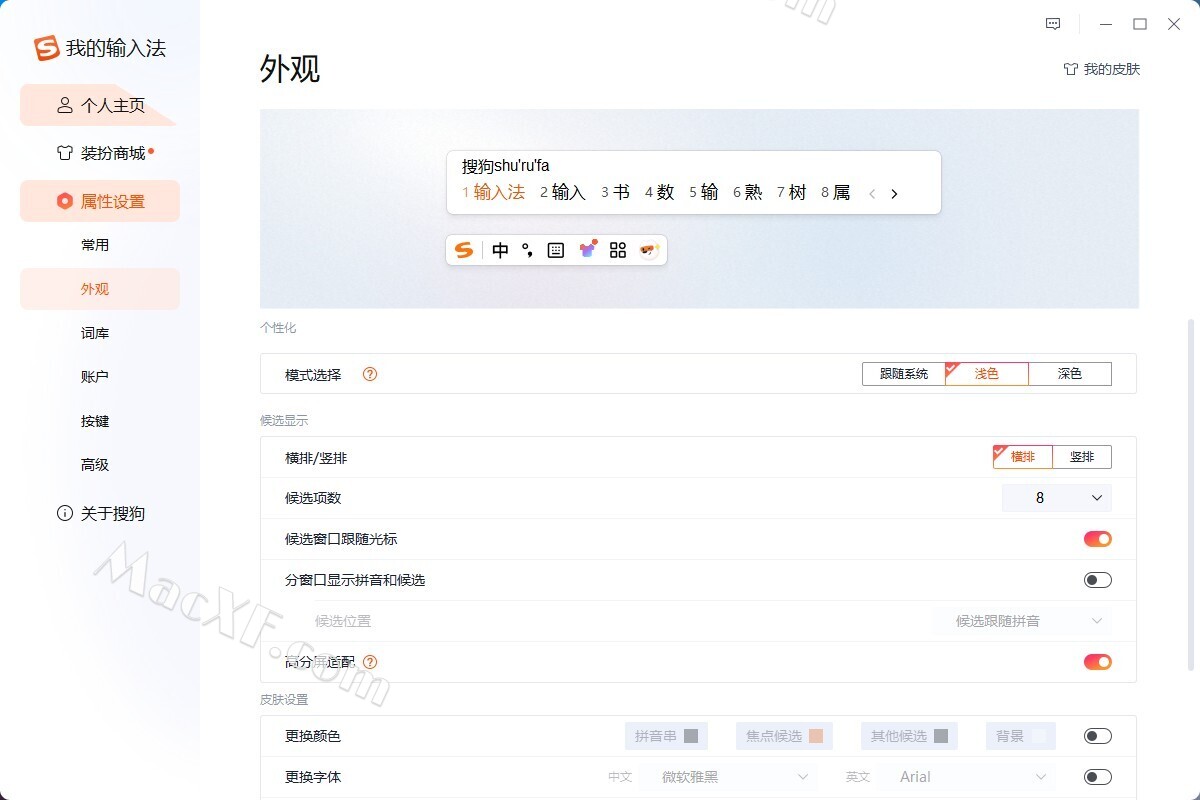Select candidate 1 输入法 in the preview
Screen dimensions: 1200x800
coord(493,193)
